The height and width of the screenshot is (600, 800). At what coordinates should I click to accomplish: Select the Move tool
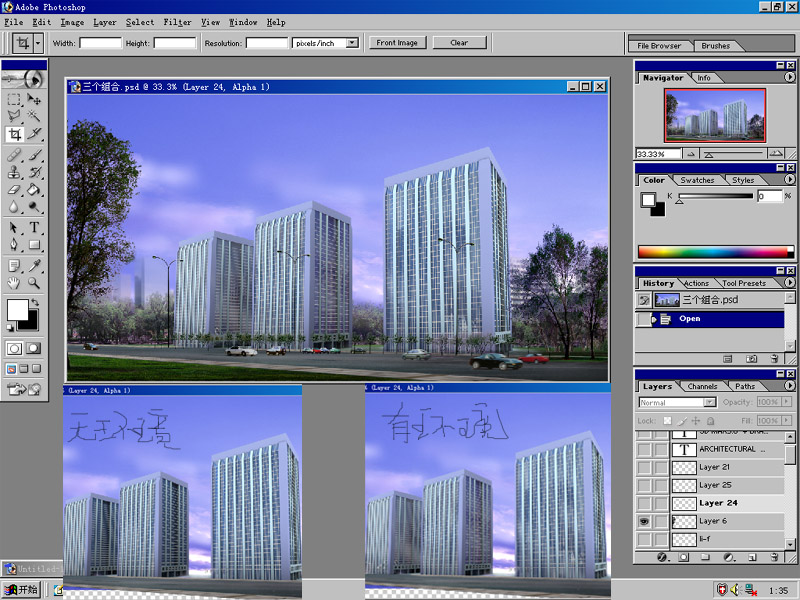pos(34,99)
